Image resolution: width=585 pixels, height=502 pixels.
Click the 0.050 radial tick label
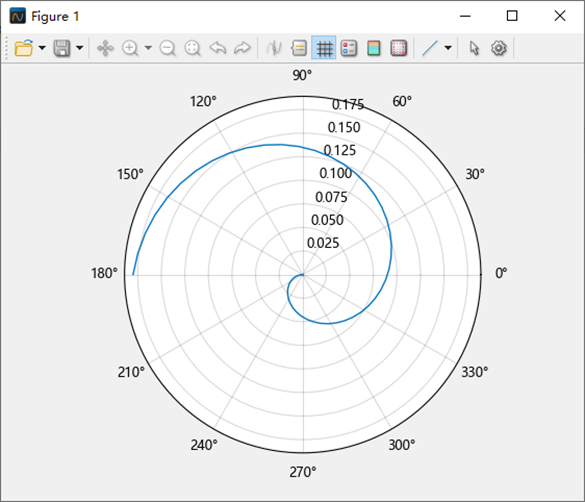point(327,220)
